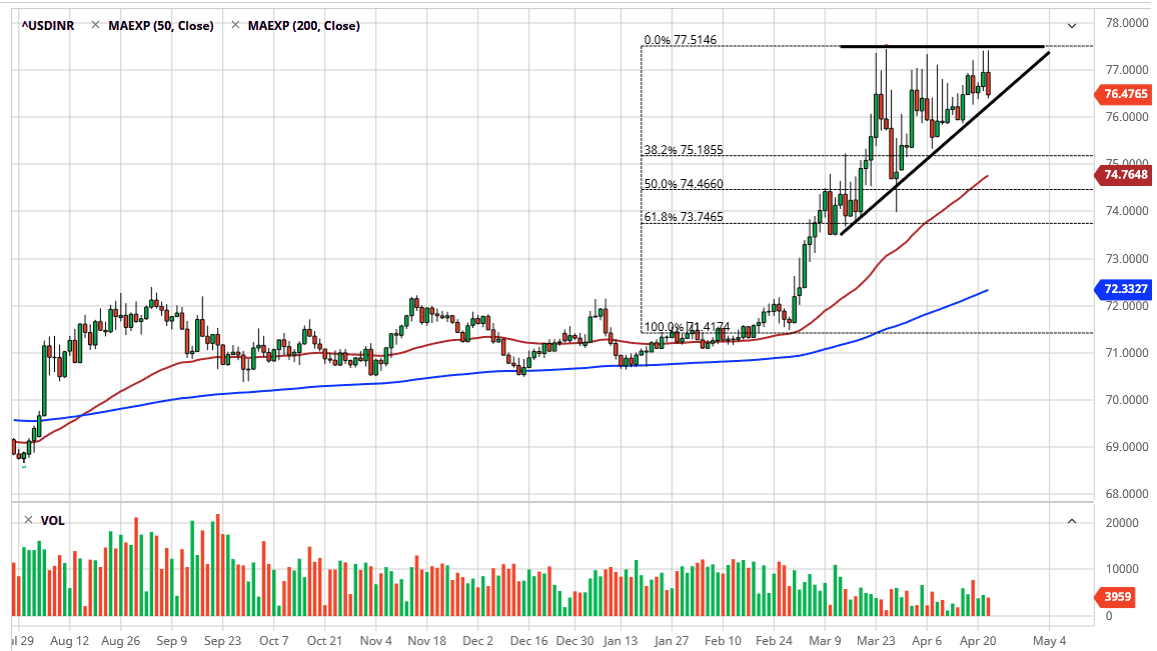Click the VOL pane label

tap(52, 521)
